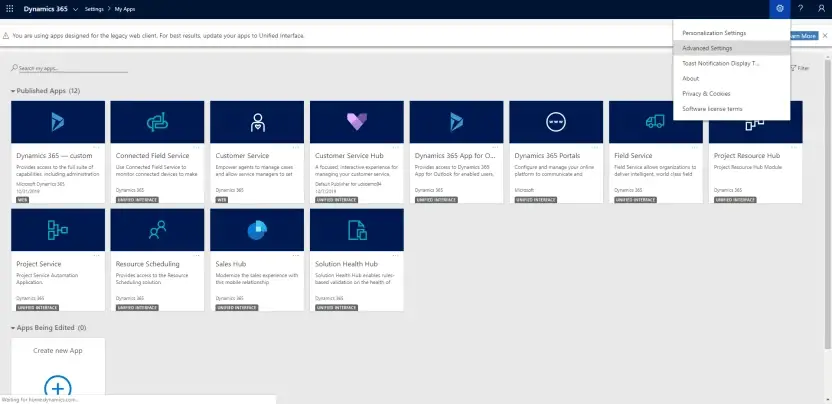Collapse the Apps Being Edited section
The height and width of the screenshot is (404, 832).
(x=13, y=328)
